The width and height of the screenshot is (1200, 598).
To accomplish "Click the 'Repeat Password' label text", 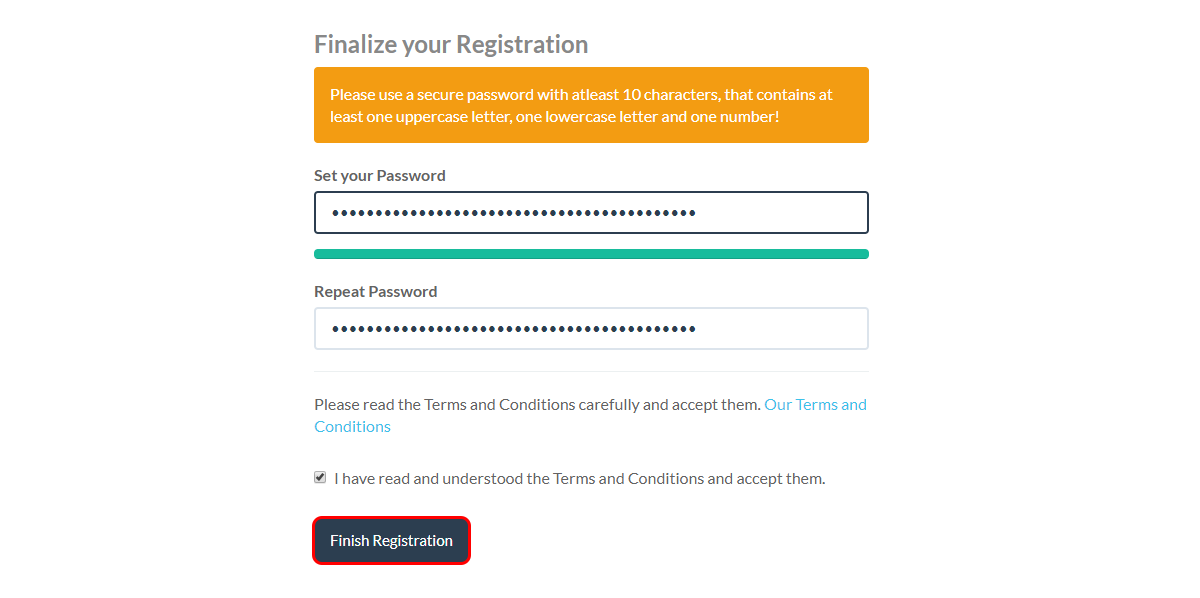I will [x=375, y=291].
